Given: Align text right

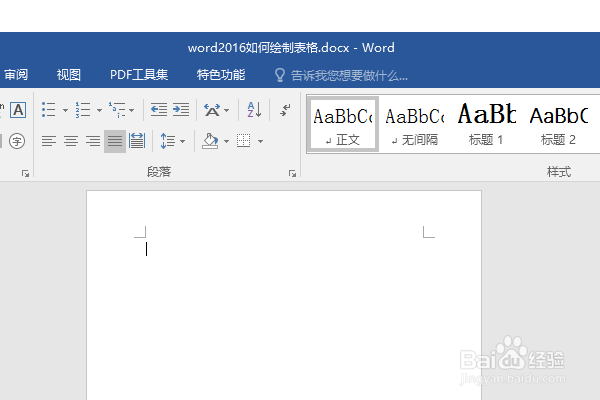Looking at the screenshot, I should coord(93,141).
